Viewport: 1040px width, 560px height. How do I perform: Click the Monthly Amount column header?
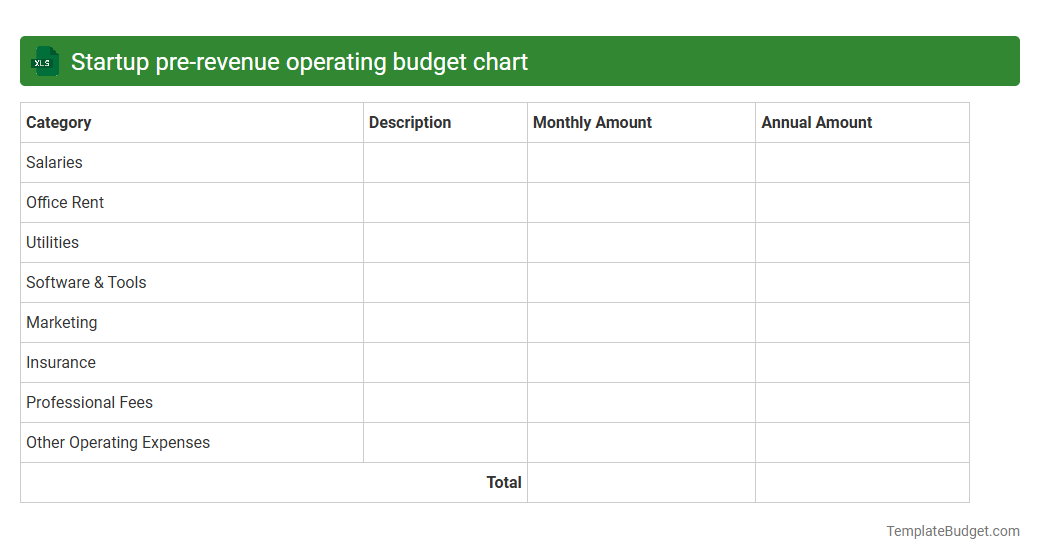click(641, 123)
